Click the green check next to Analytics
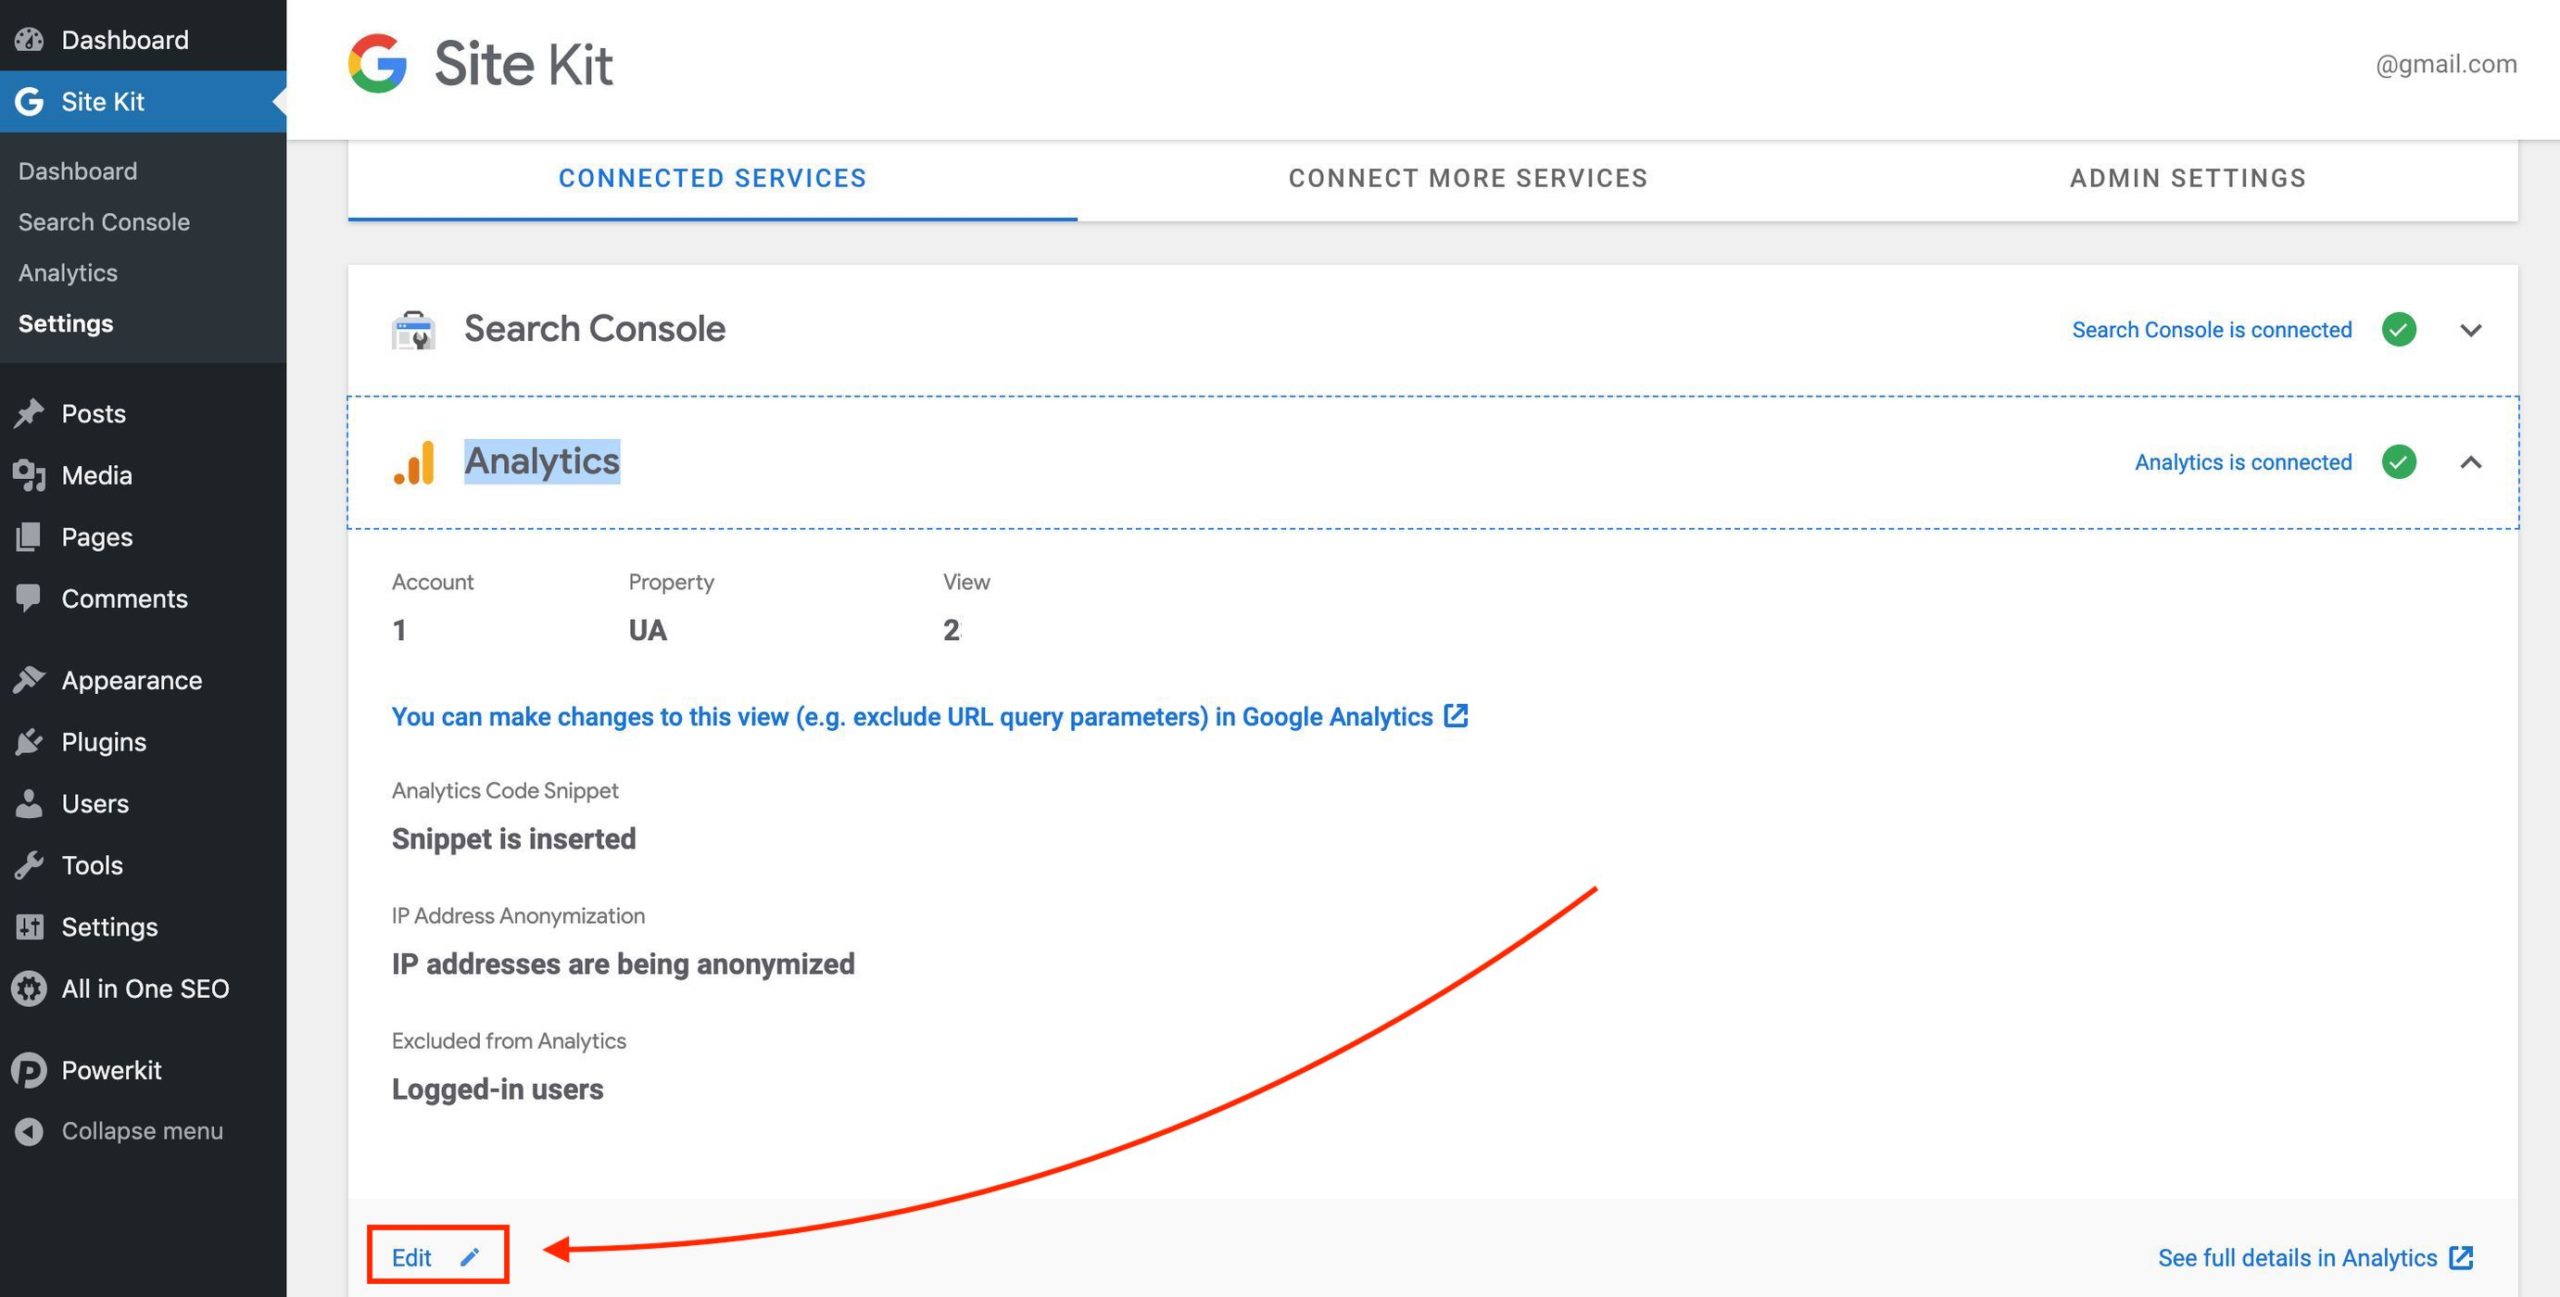Image resolution: width=2560 pixels, height=1297 pixels. pos(2398,462)
